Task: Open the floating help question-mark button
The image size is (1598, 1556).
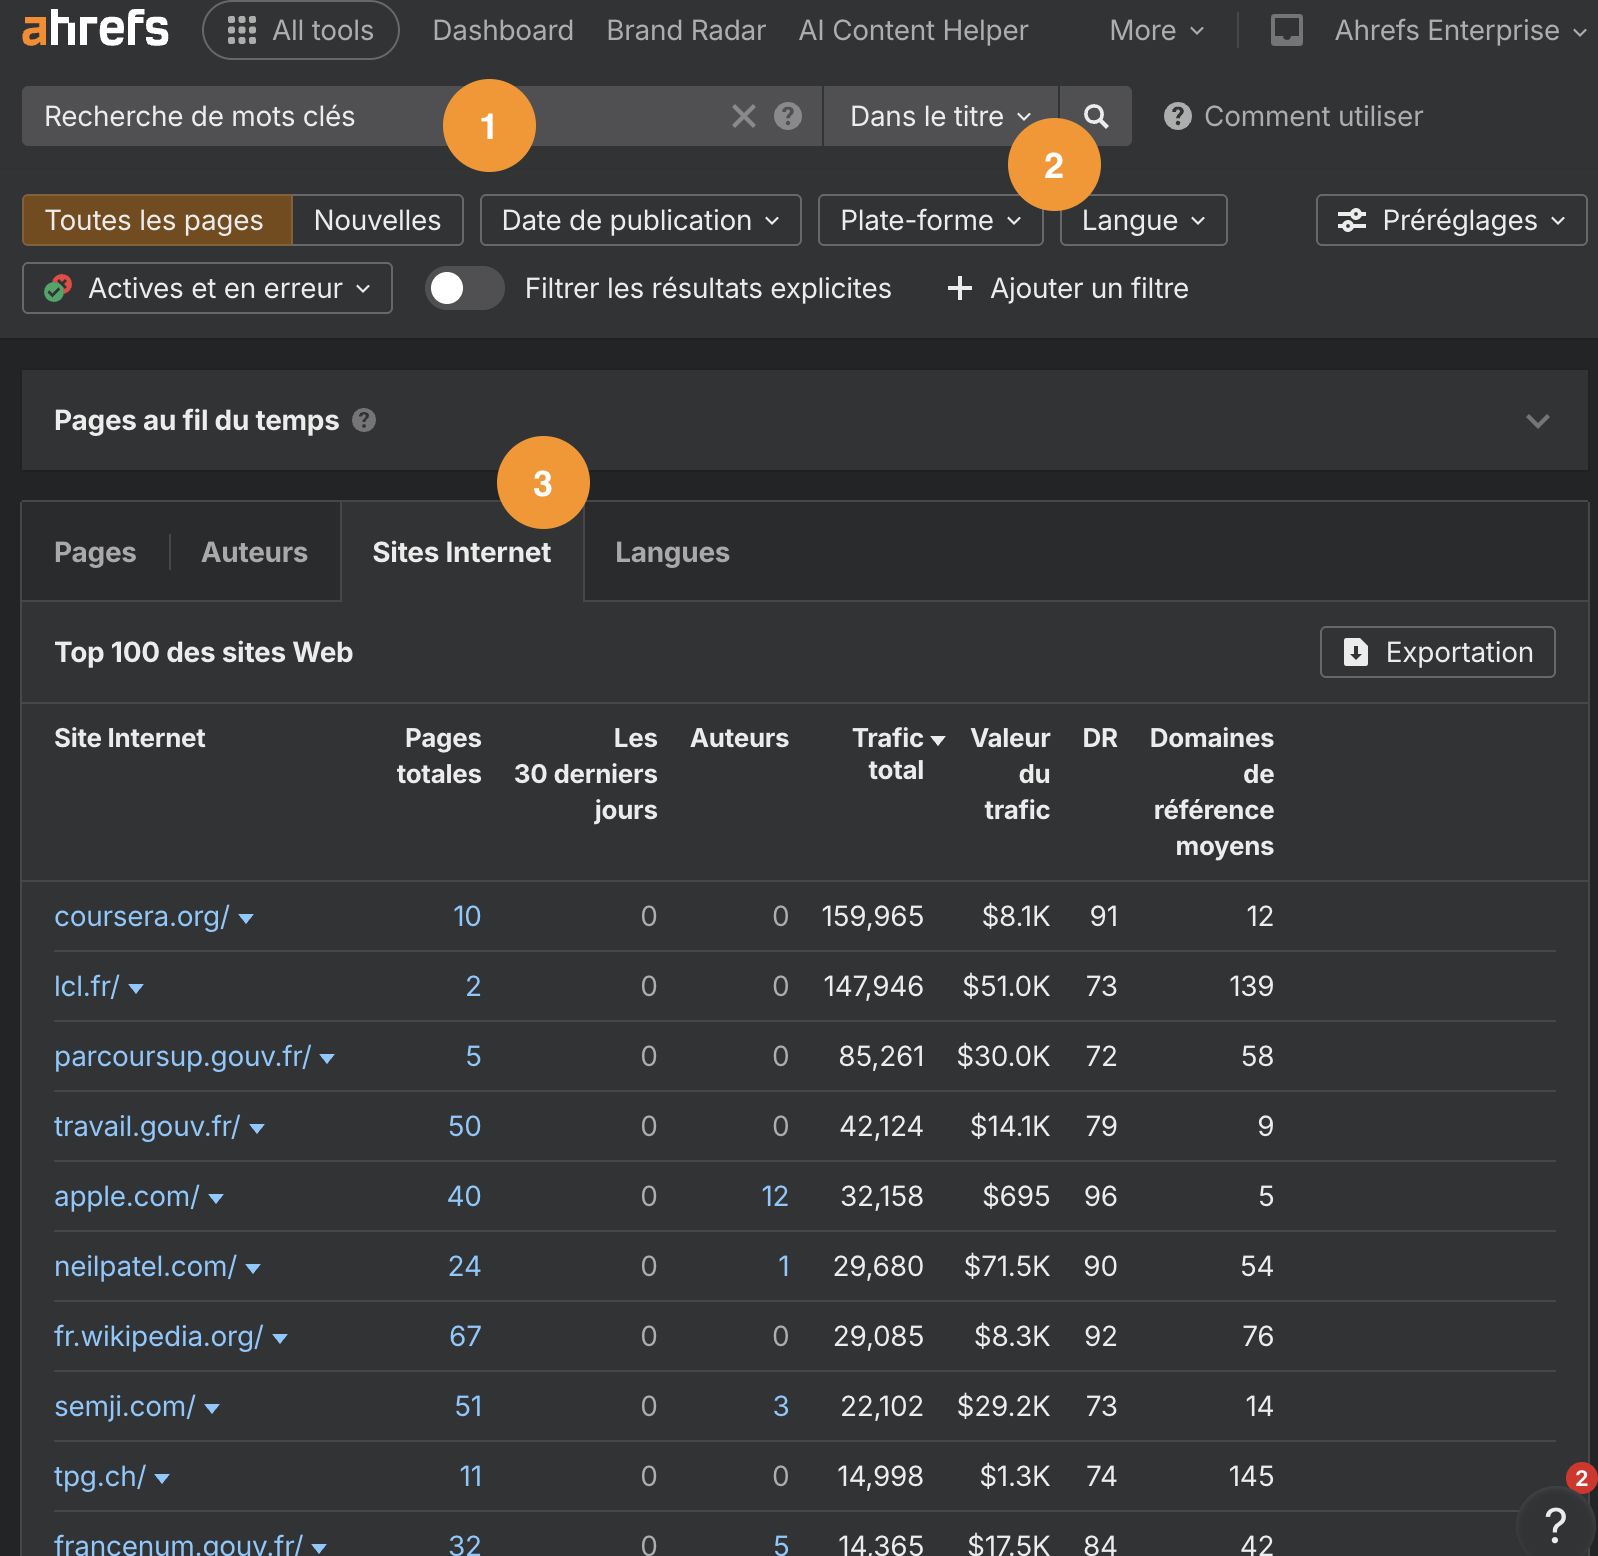Action: [1555, 1524]
